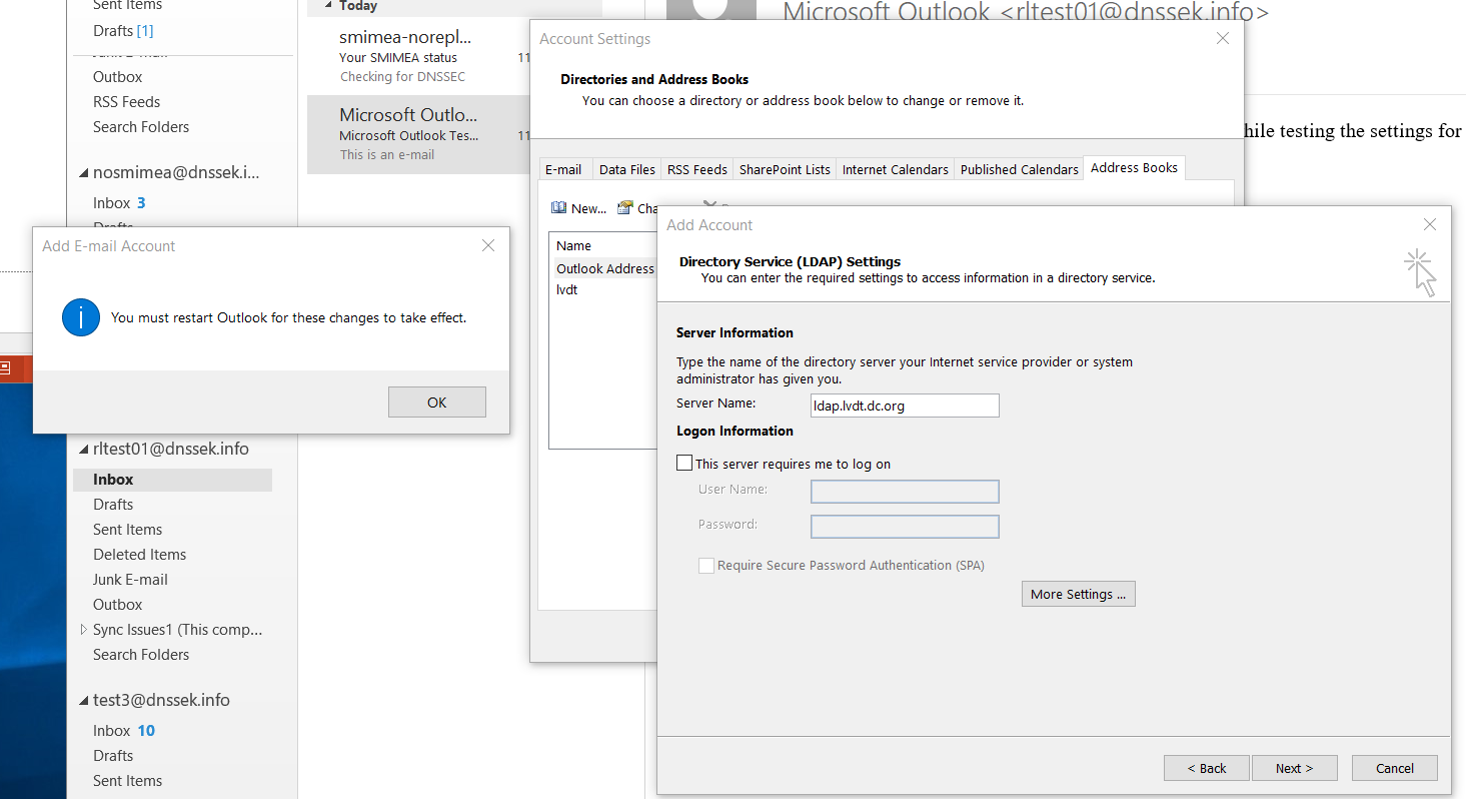This screenshot has width=1466, height=799.
Task: Click New address book icon in Account Settings
Action: click(559, 208)
